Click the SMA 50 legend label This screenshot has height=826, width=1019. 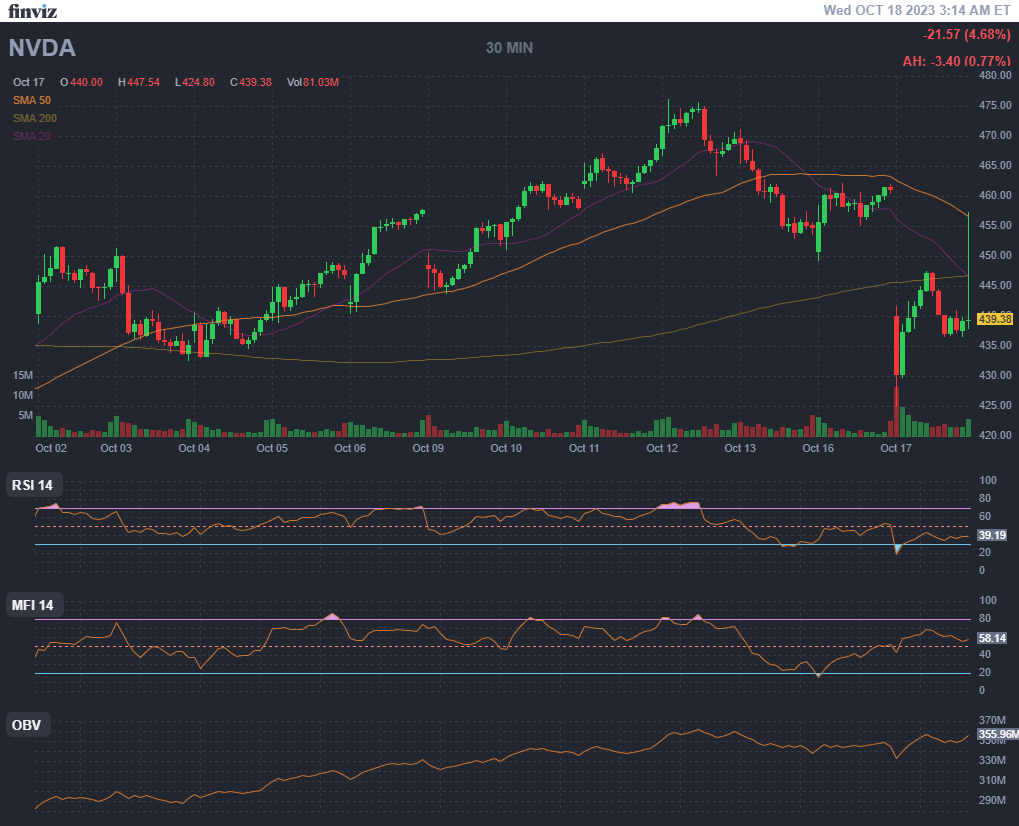[x=32, y=100]
